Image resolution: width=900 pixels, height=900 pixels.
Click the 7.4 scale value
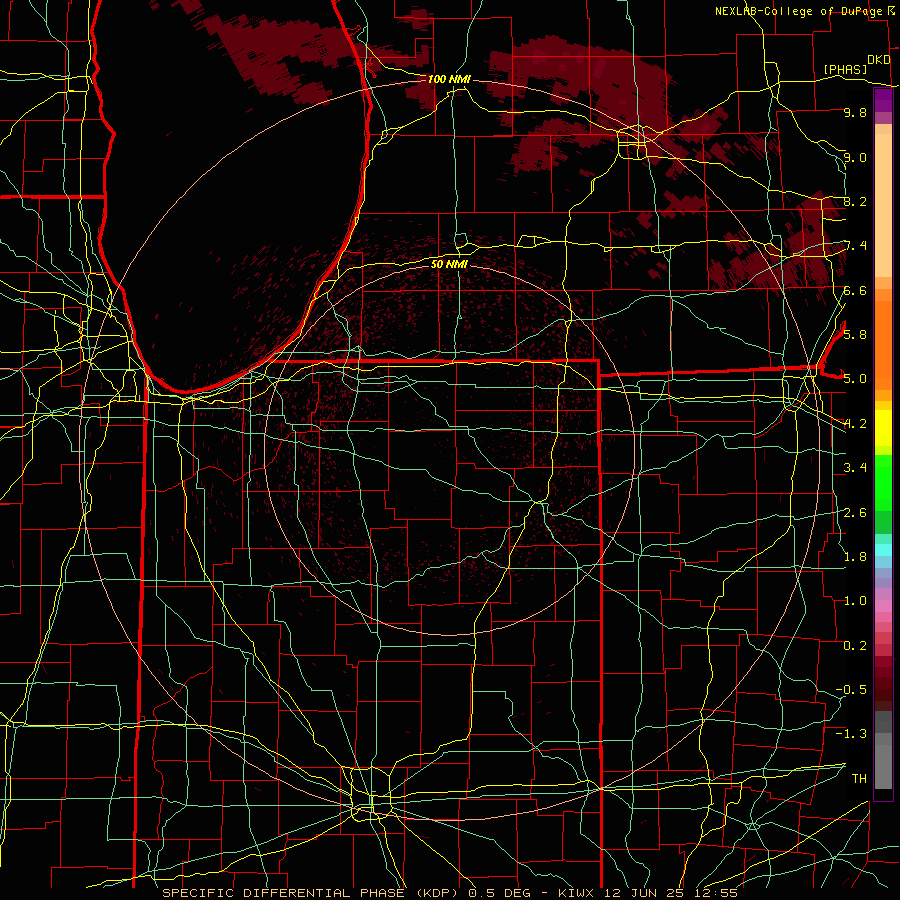coord(855,246)
